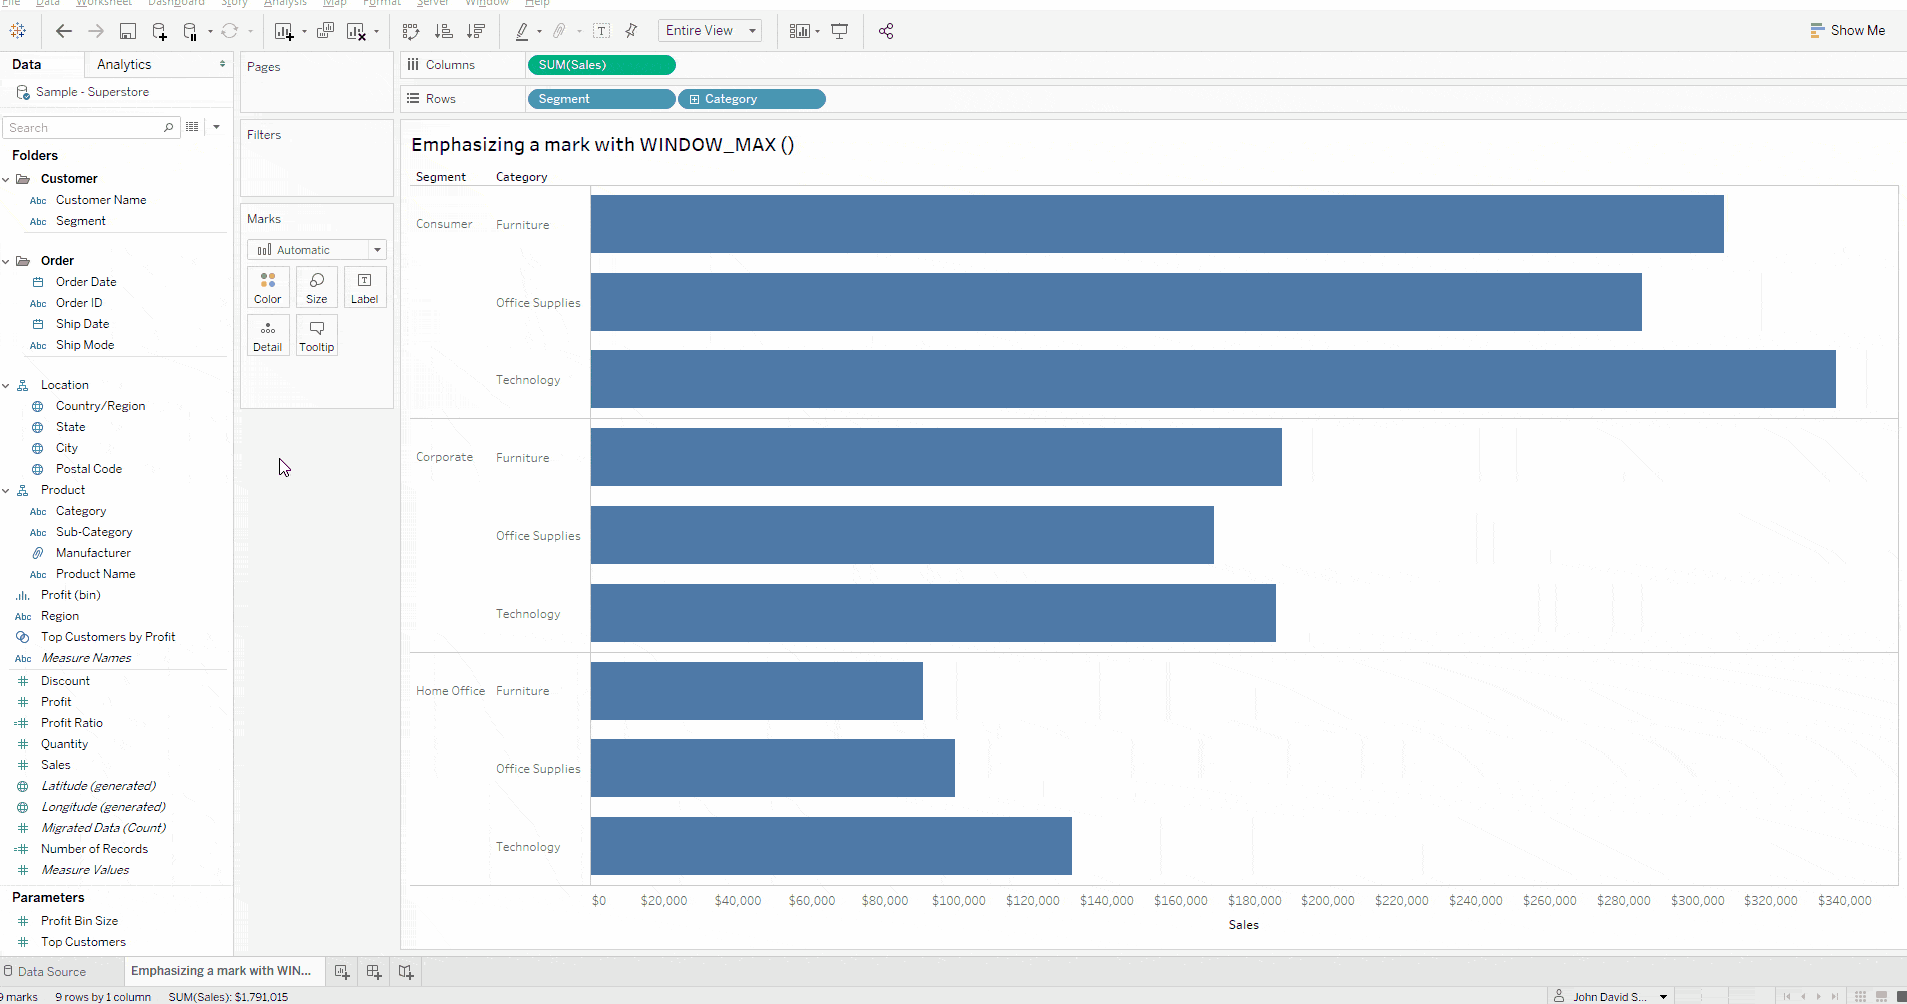Click the Sales axis title

1244,925
